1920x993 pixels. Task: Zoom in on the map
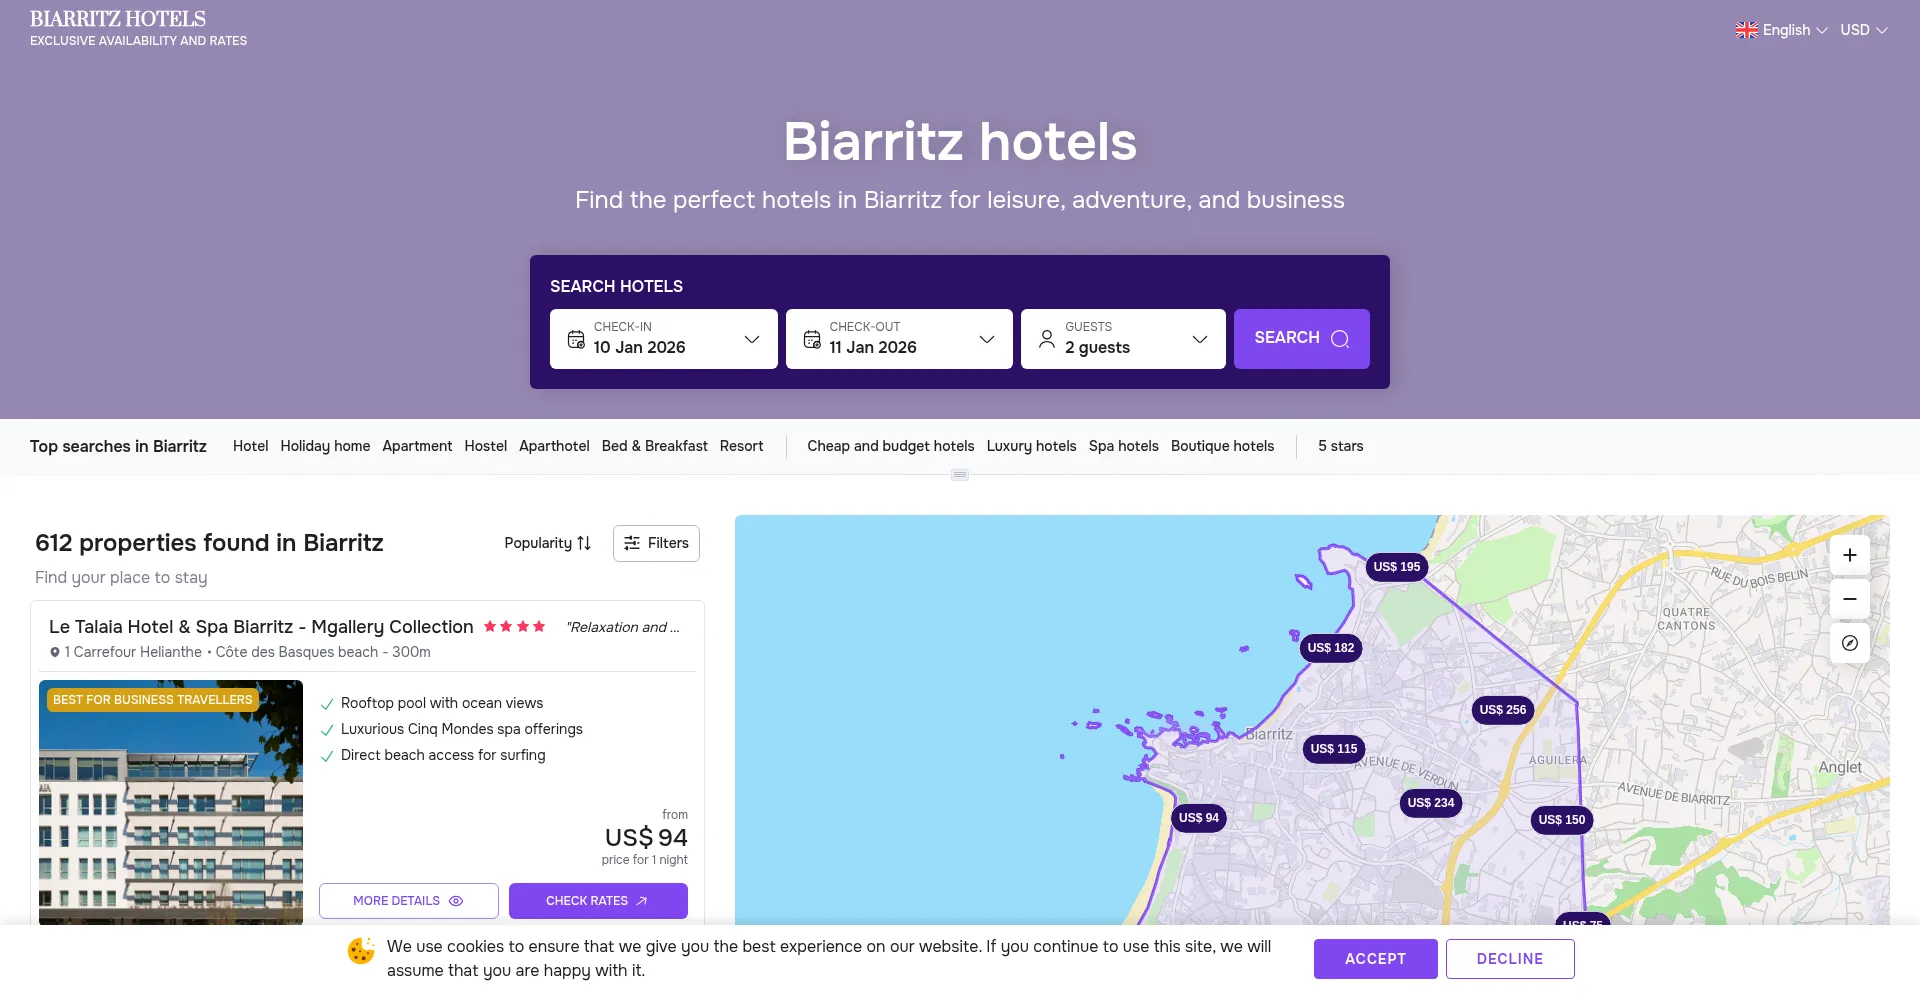(1850, 554)
